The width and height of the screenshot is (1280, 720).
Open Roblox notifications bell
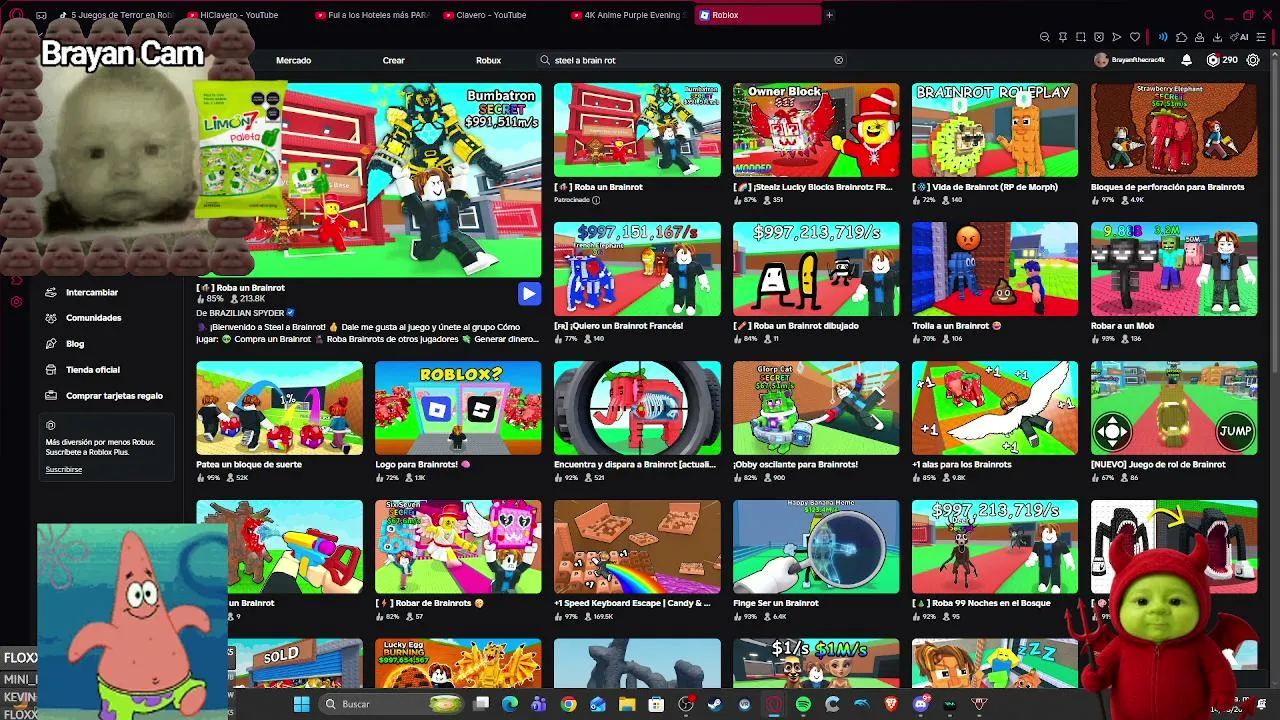[1186, 60]
